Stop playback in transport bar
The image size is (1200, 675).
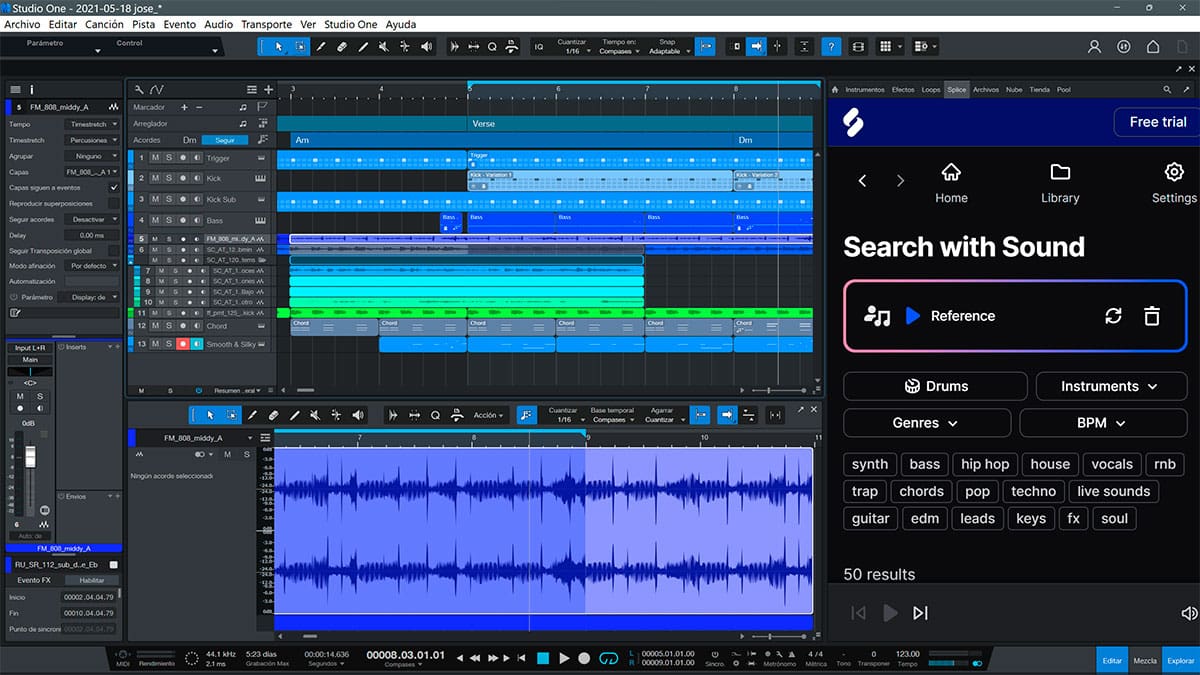543,658
